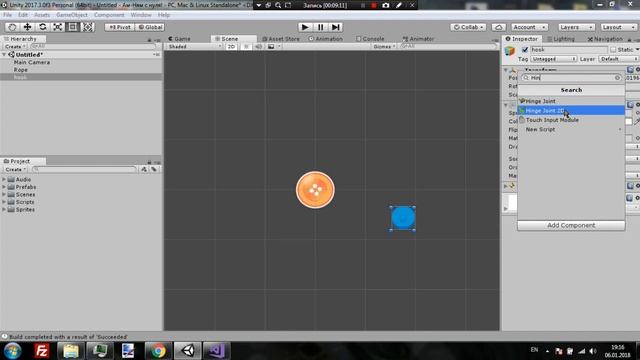Click the component search field
Viewport: 640px width, 360px height.
coord(571,78)
